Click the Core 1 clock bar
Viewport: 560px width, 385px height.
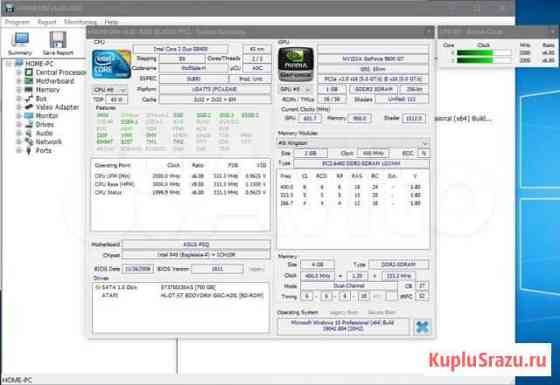[x=484, y=60]
